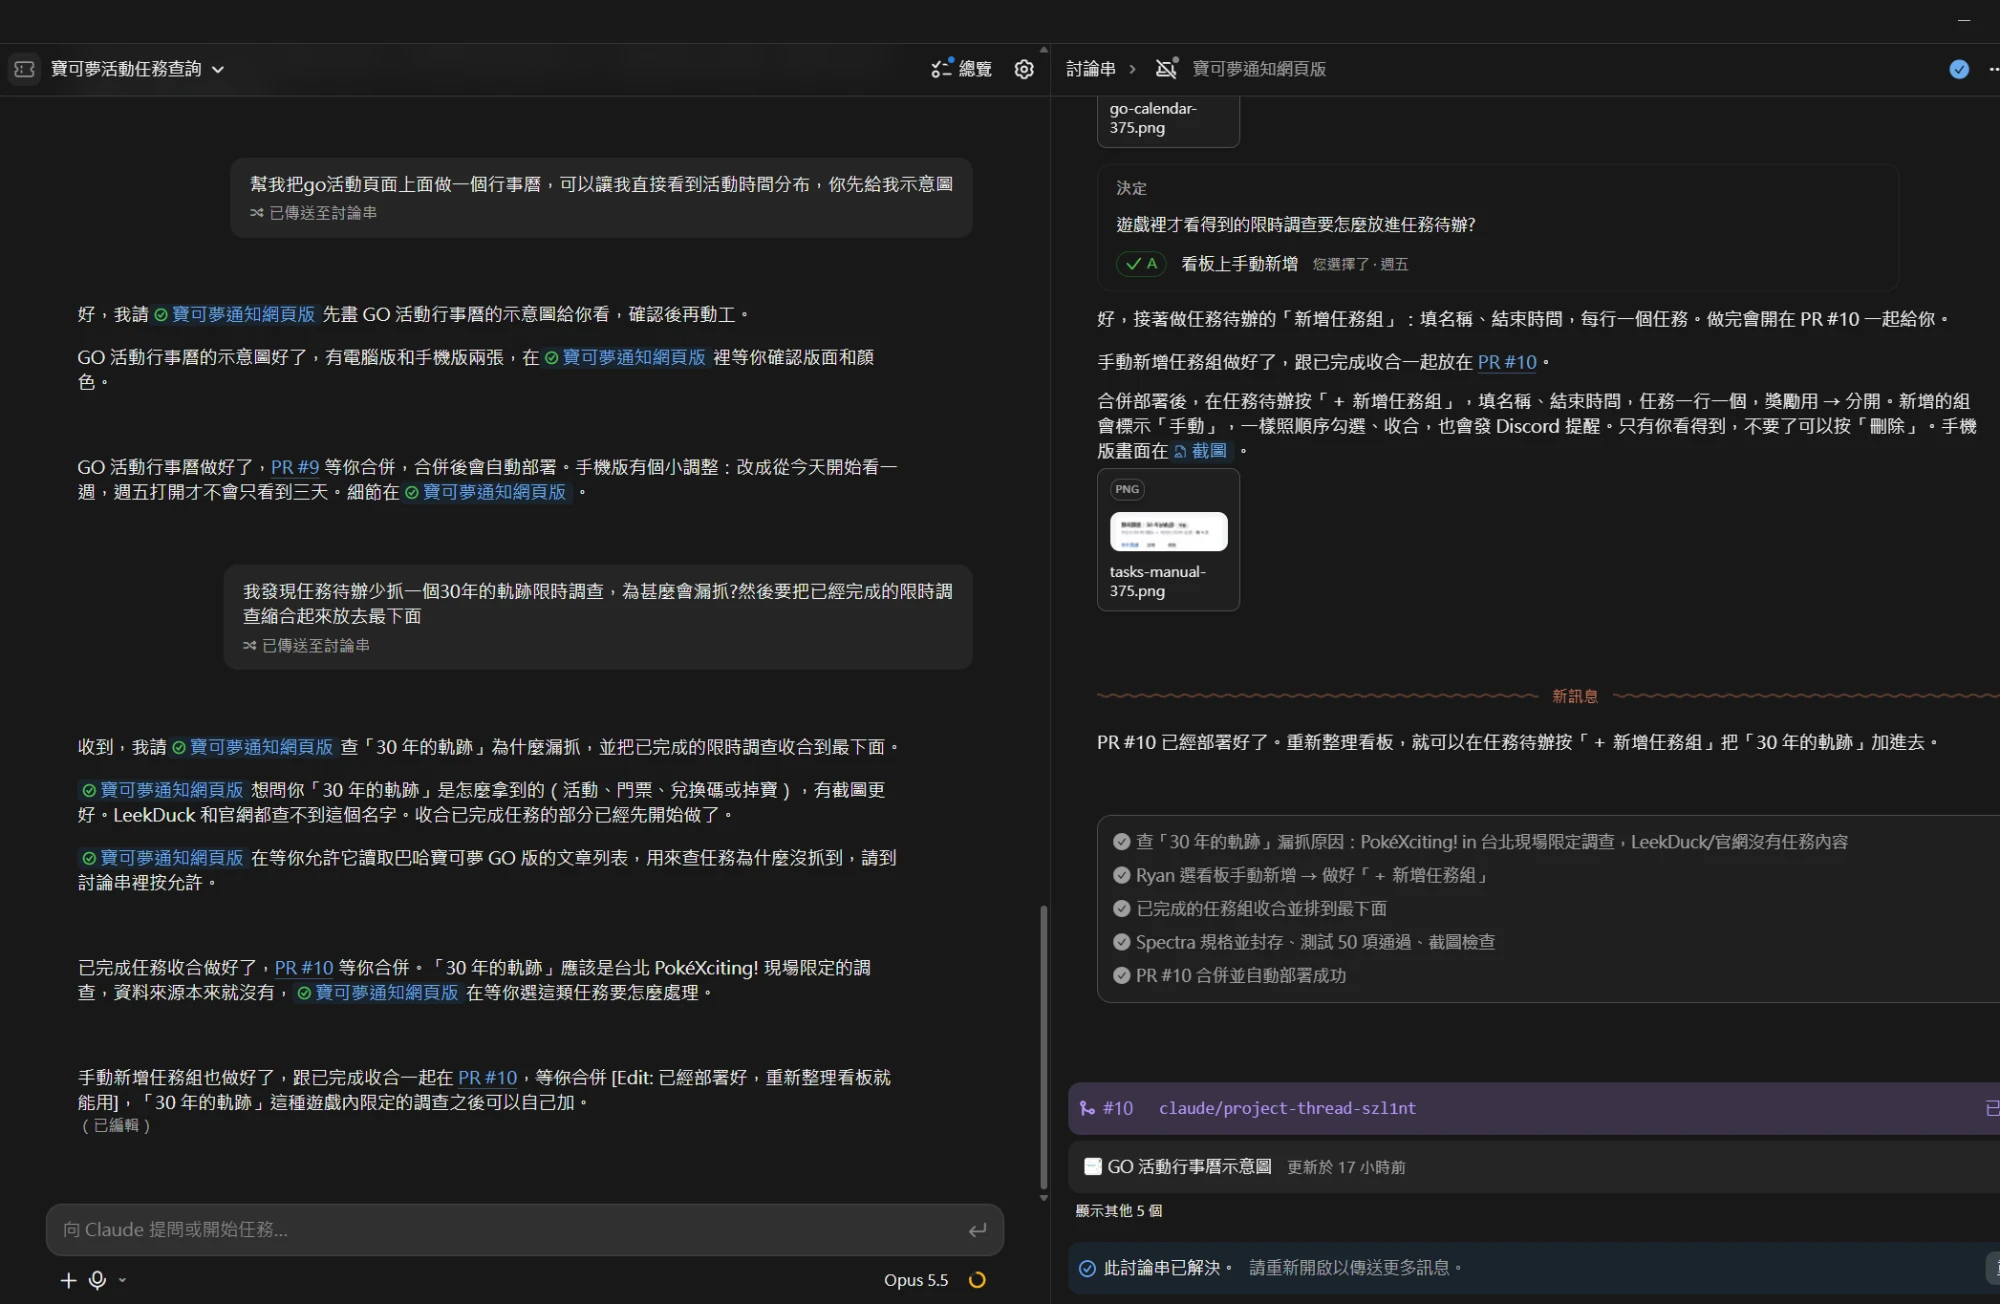Click the muted notifications bell in thread header
Viewport: 2000px width, 1304px height.
1166,68
